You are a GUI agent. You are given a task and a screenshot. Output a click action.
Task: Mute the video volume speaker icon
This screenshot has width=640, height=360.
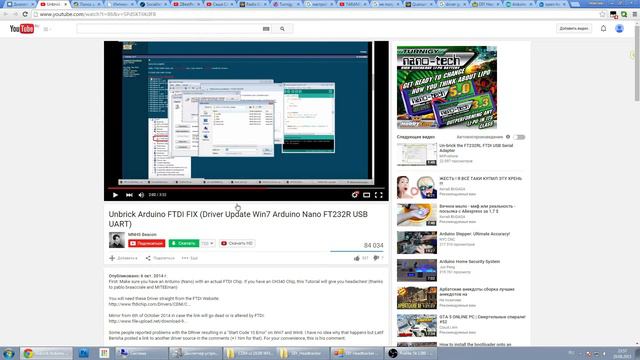(x=141, y=195)
